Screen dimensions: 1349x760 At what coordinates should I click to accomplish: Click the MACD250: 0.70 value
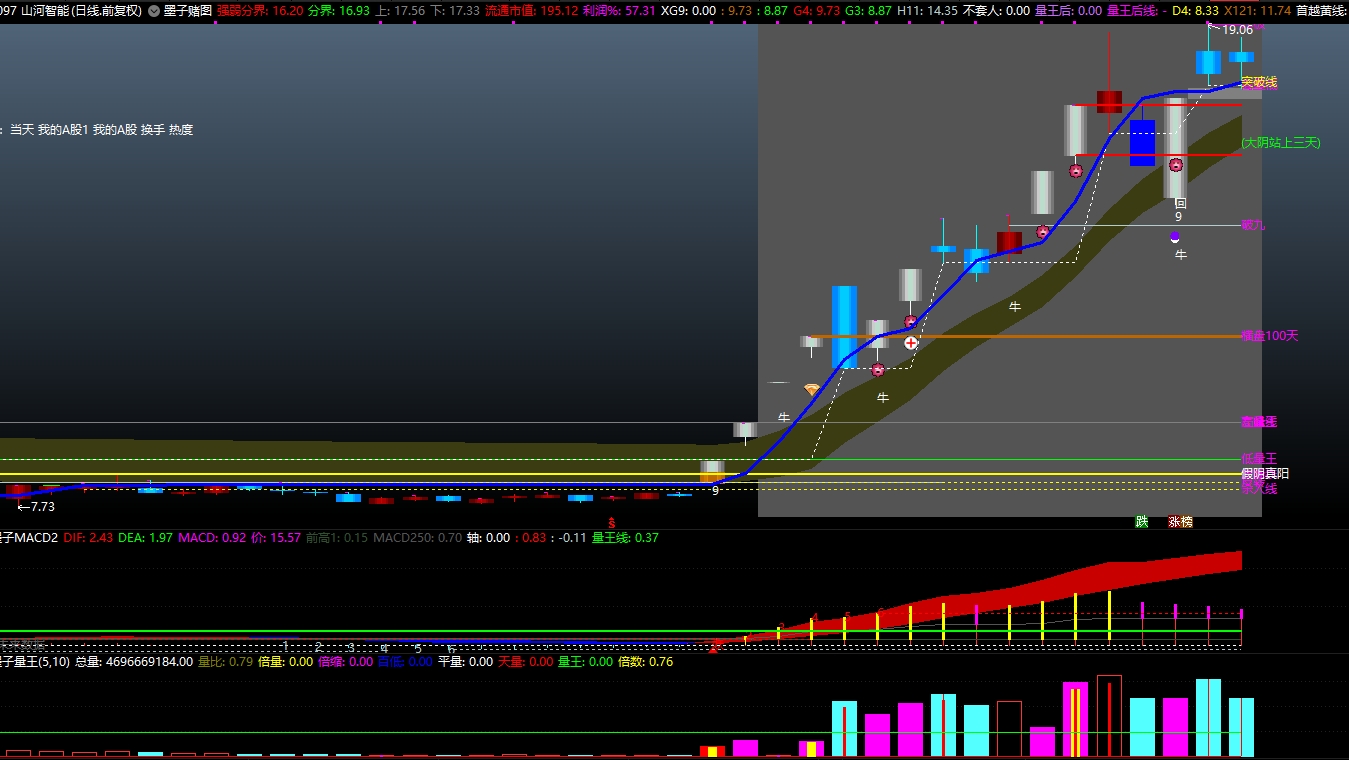[418, 538]
